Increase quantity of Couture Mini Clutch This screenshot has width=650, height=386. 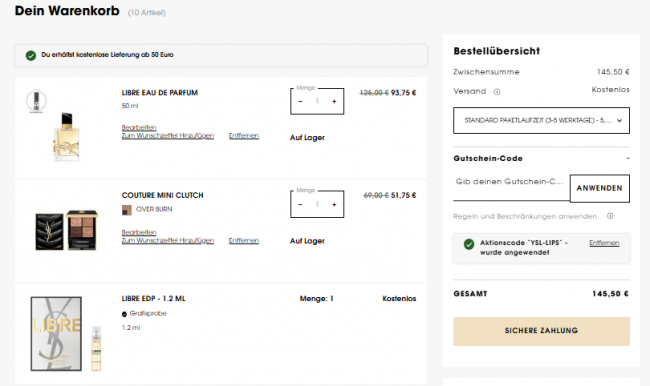pos(334,204)
